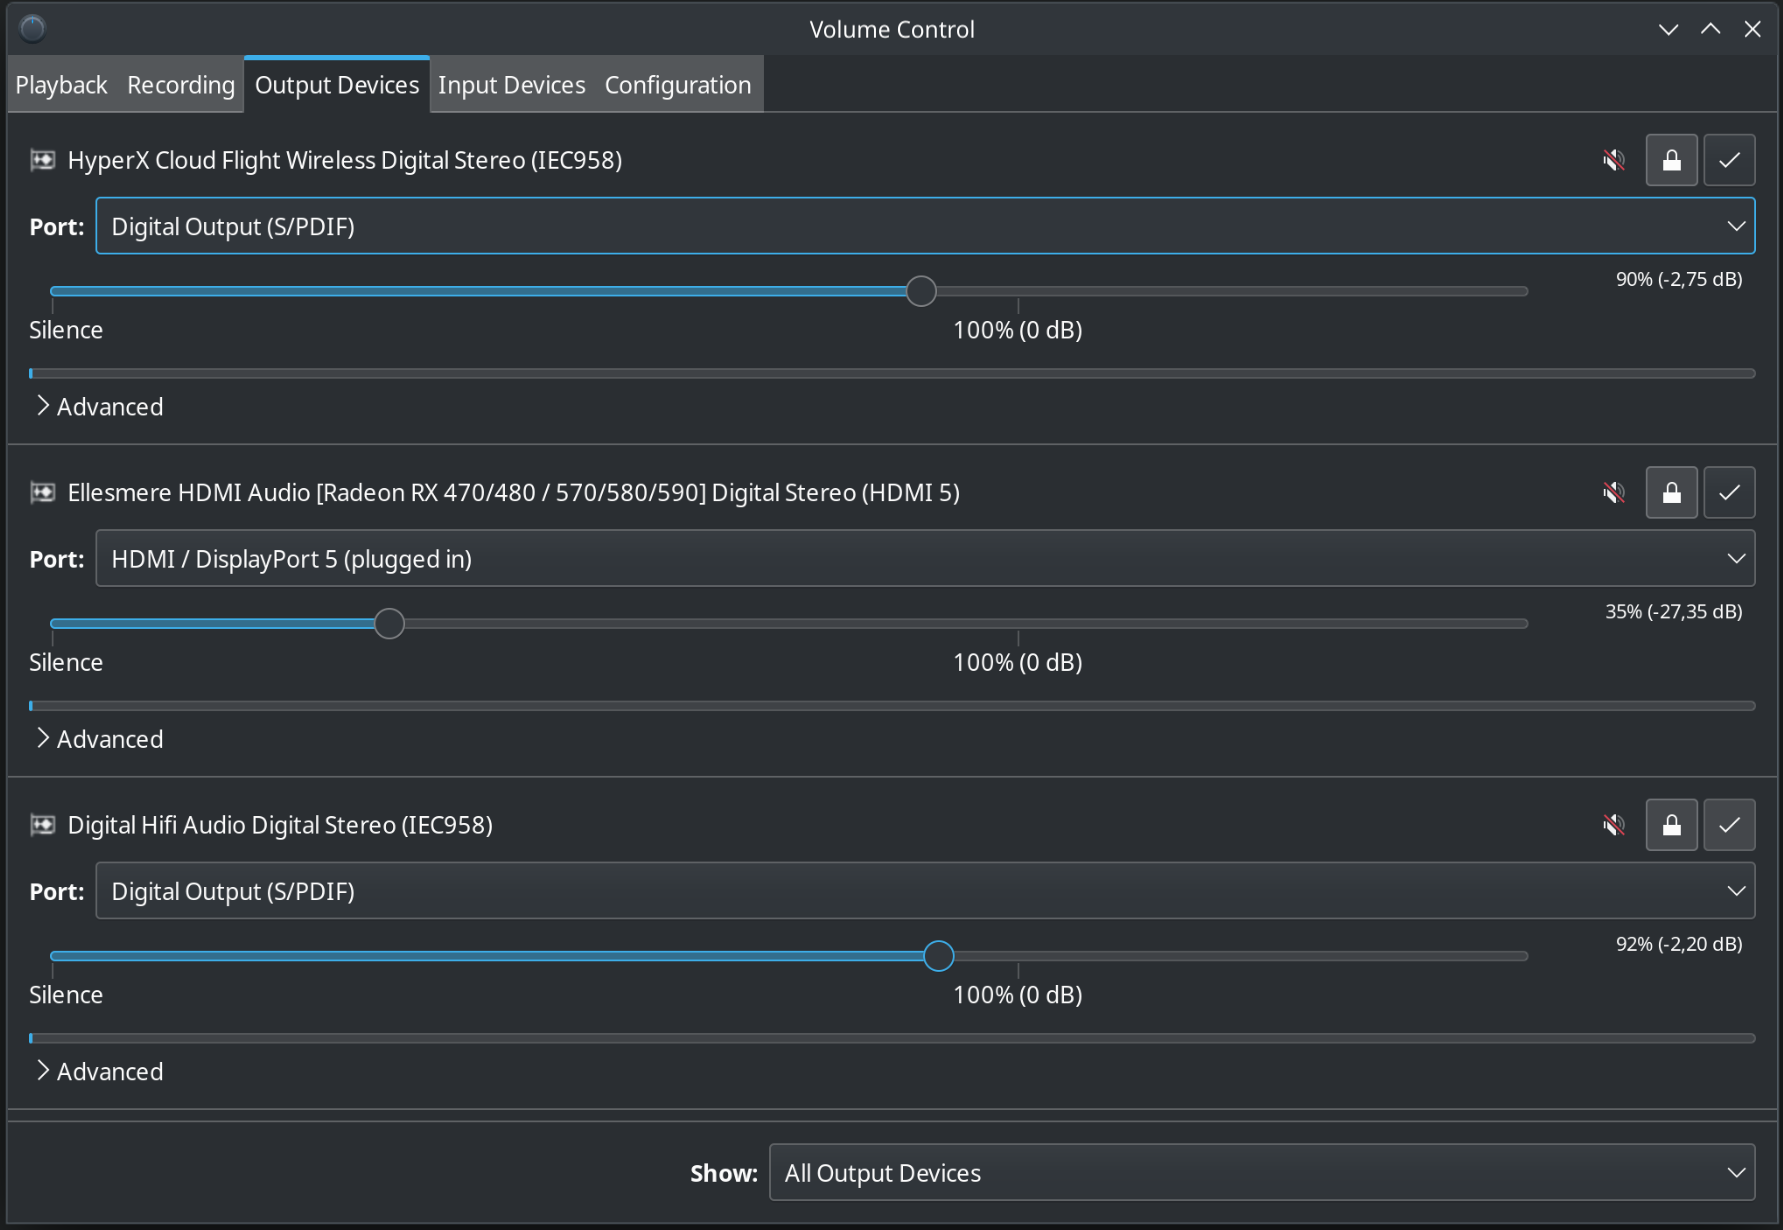
Task: Click the 35% (-27,35 dB) volume readout
Action: click(1674, 611)
